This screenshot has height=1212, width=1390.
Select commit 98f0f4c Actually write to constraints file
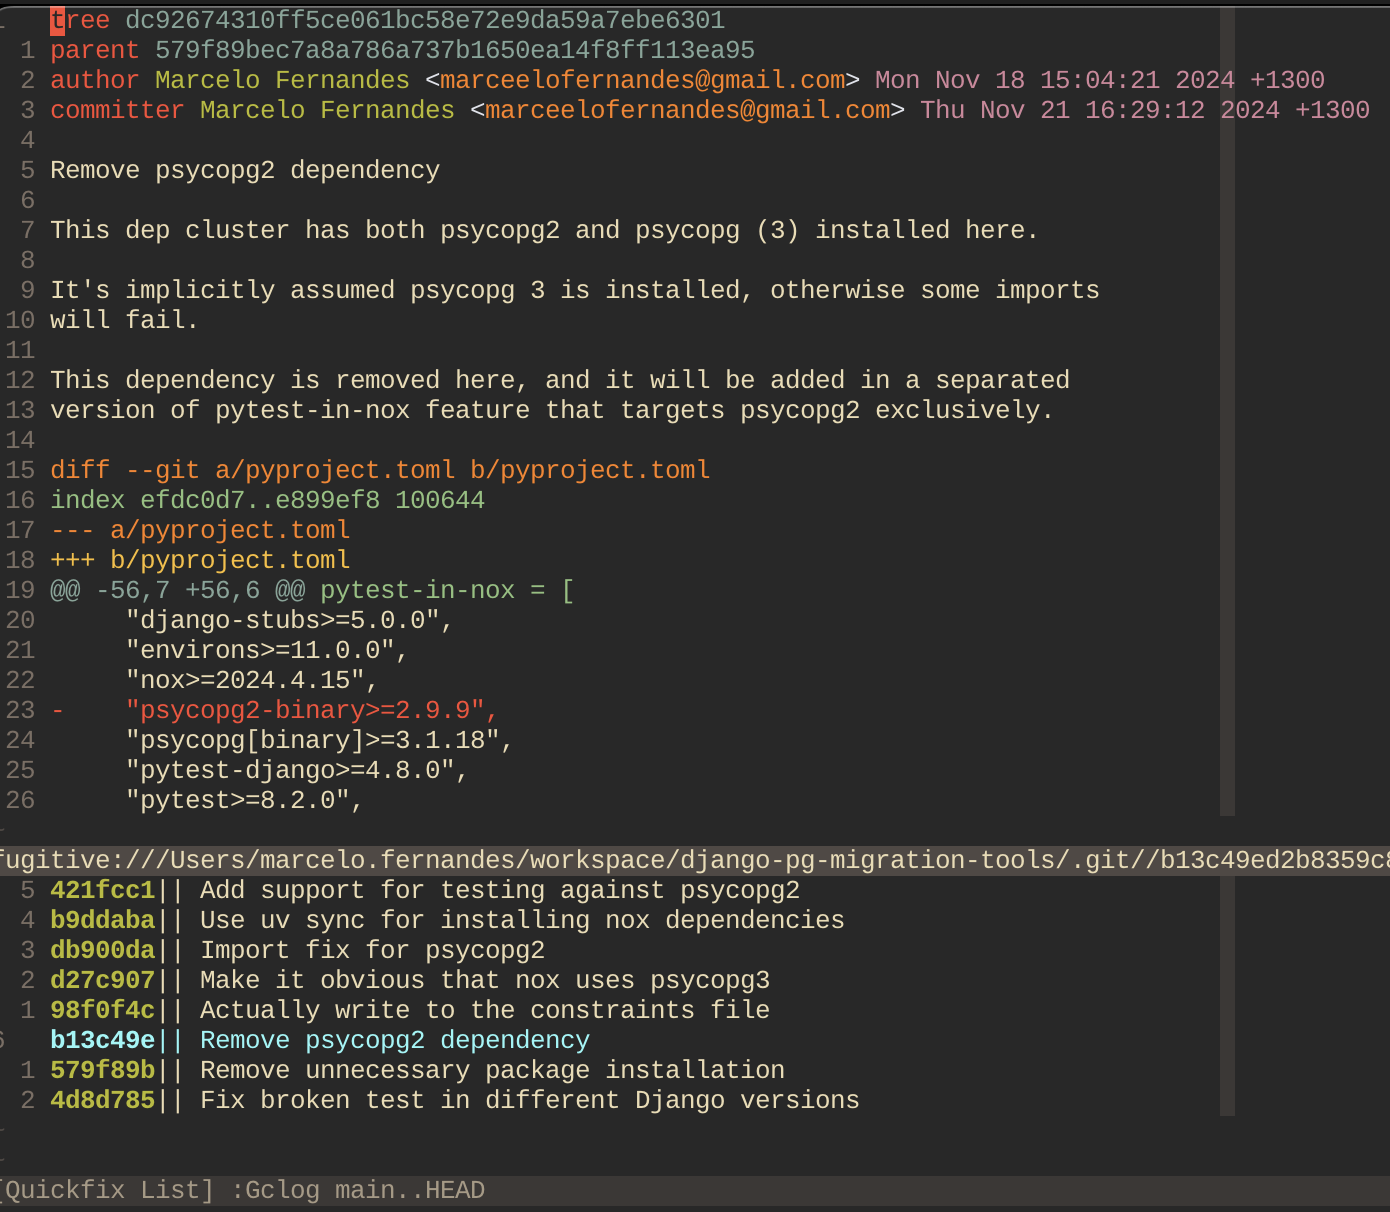coord(409,1010)
